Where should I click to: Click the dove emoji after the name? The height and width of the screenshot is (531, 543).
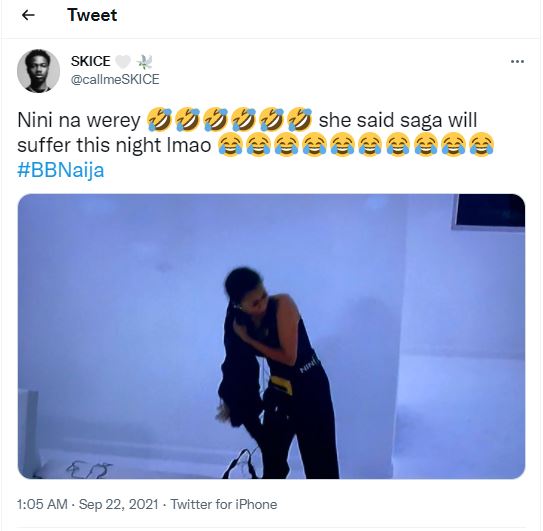(145, 62)
